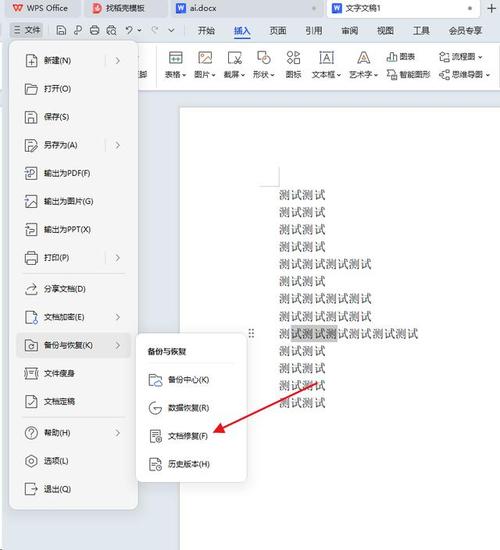The image size is (500, 550).
Task: Switch to the 开始 ribbon tab
Action: point(206,31)
